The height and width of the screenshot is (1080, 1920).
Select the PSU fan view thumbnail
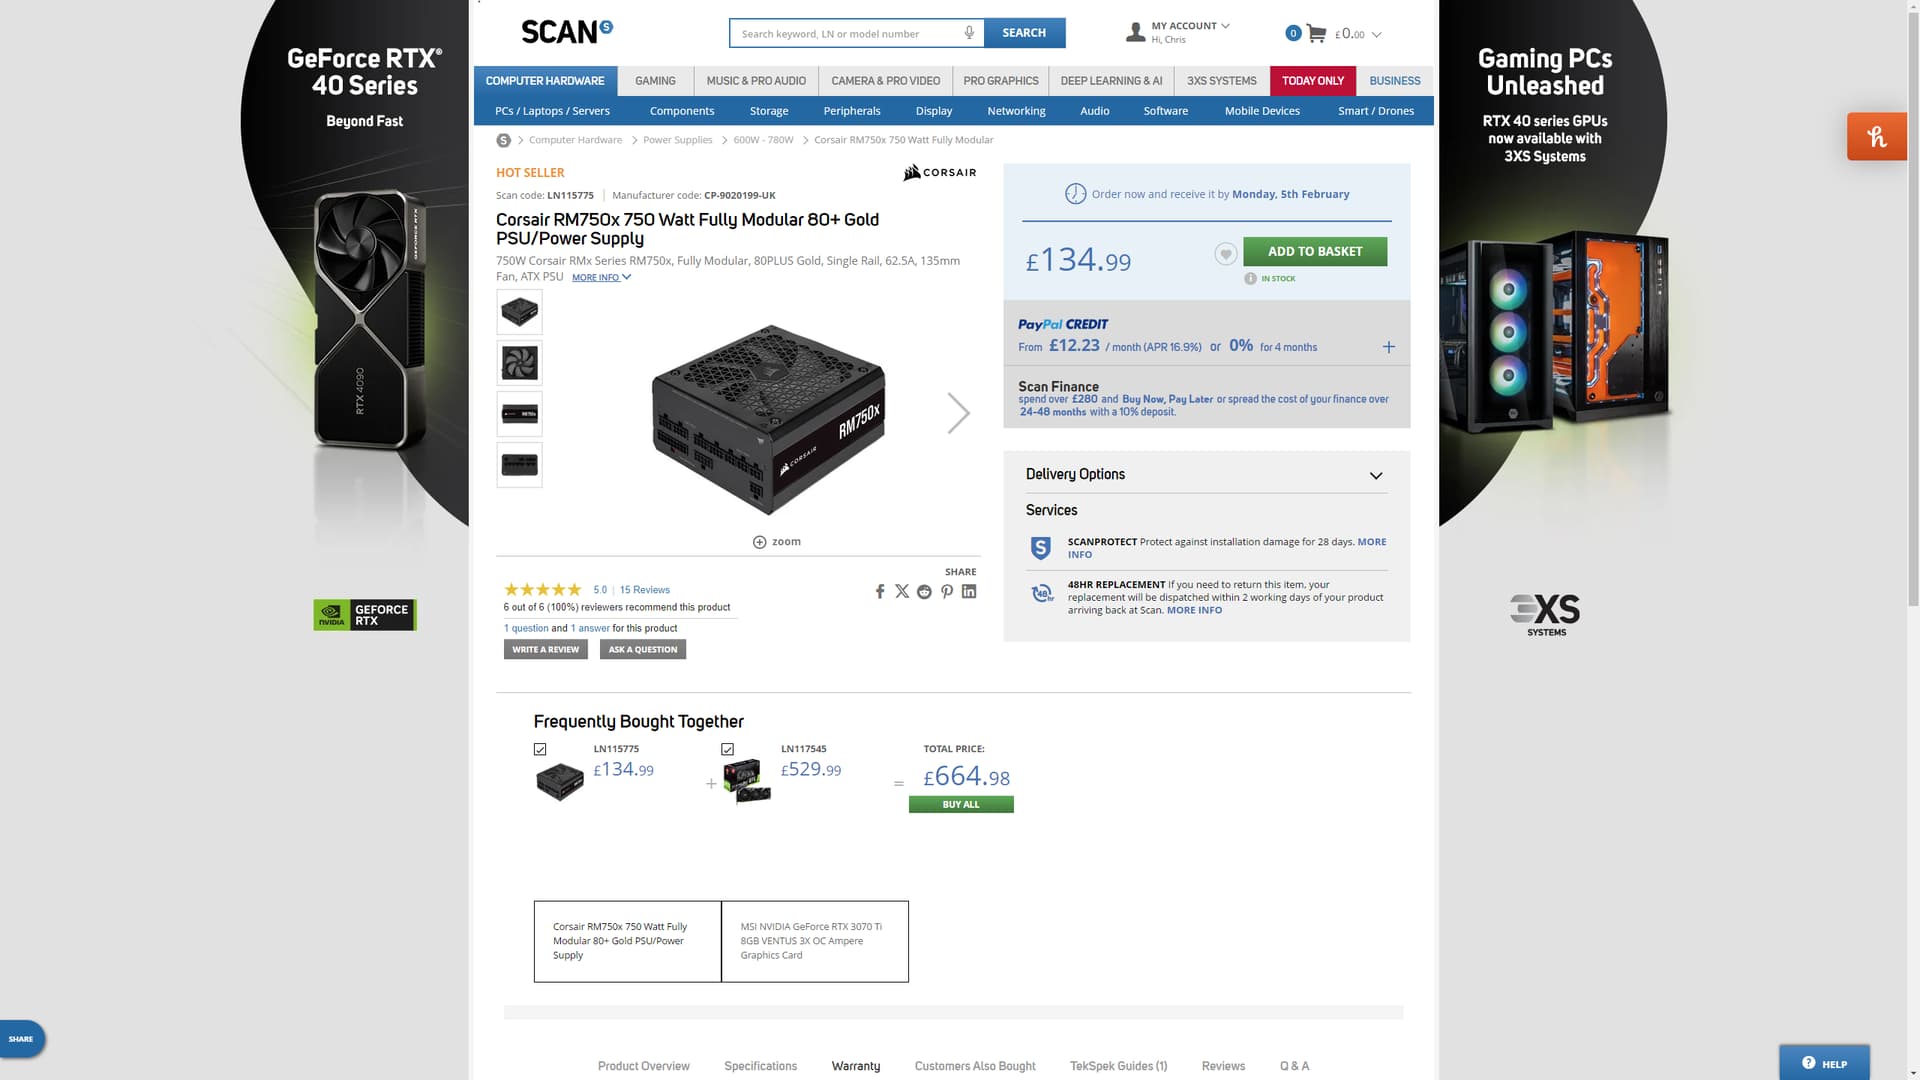point(519,363)
